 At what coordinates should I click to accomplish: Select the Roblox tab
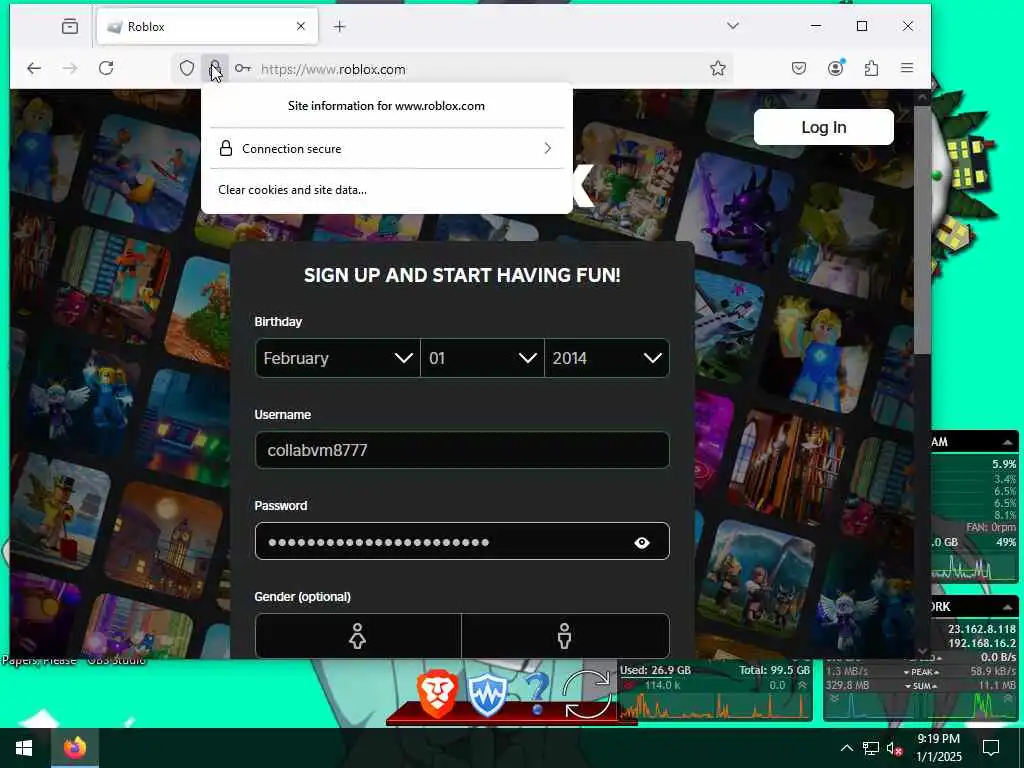[207, 26]
